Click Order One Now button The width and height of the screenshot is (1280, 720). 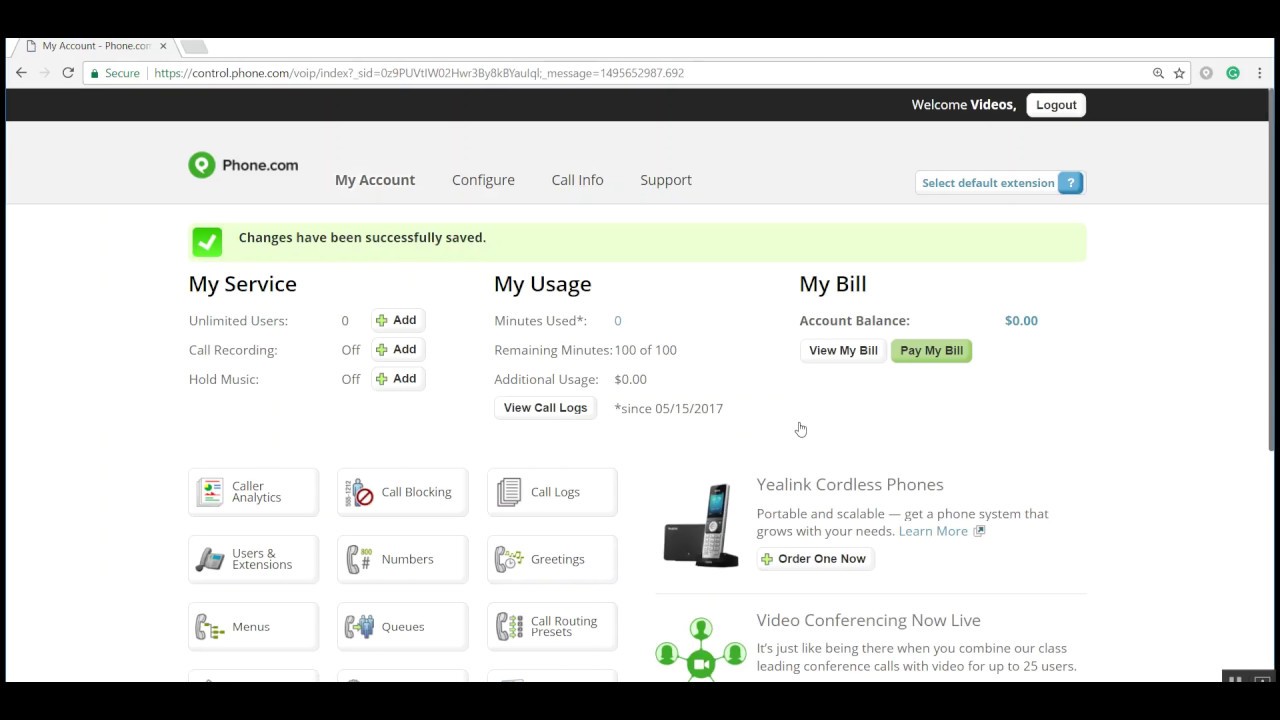815,559
